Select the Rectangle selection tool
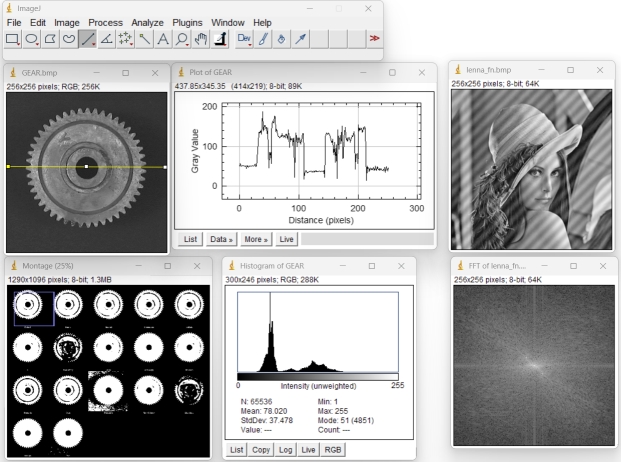This screenshot has height=462, width=621. [x=13, y=40]
